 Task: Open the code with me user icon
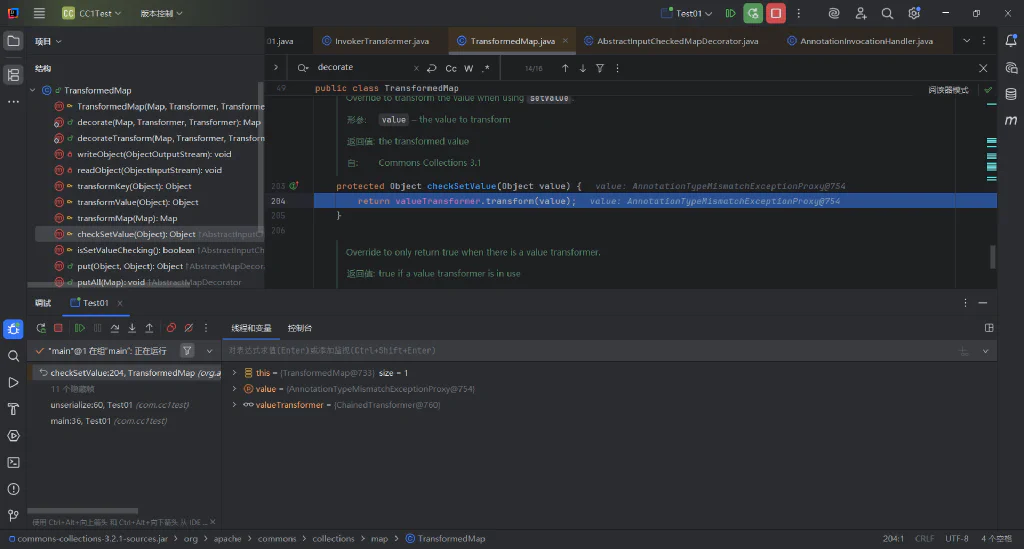click(x=861, y=13)
